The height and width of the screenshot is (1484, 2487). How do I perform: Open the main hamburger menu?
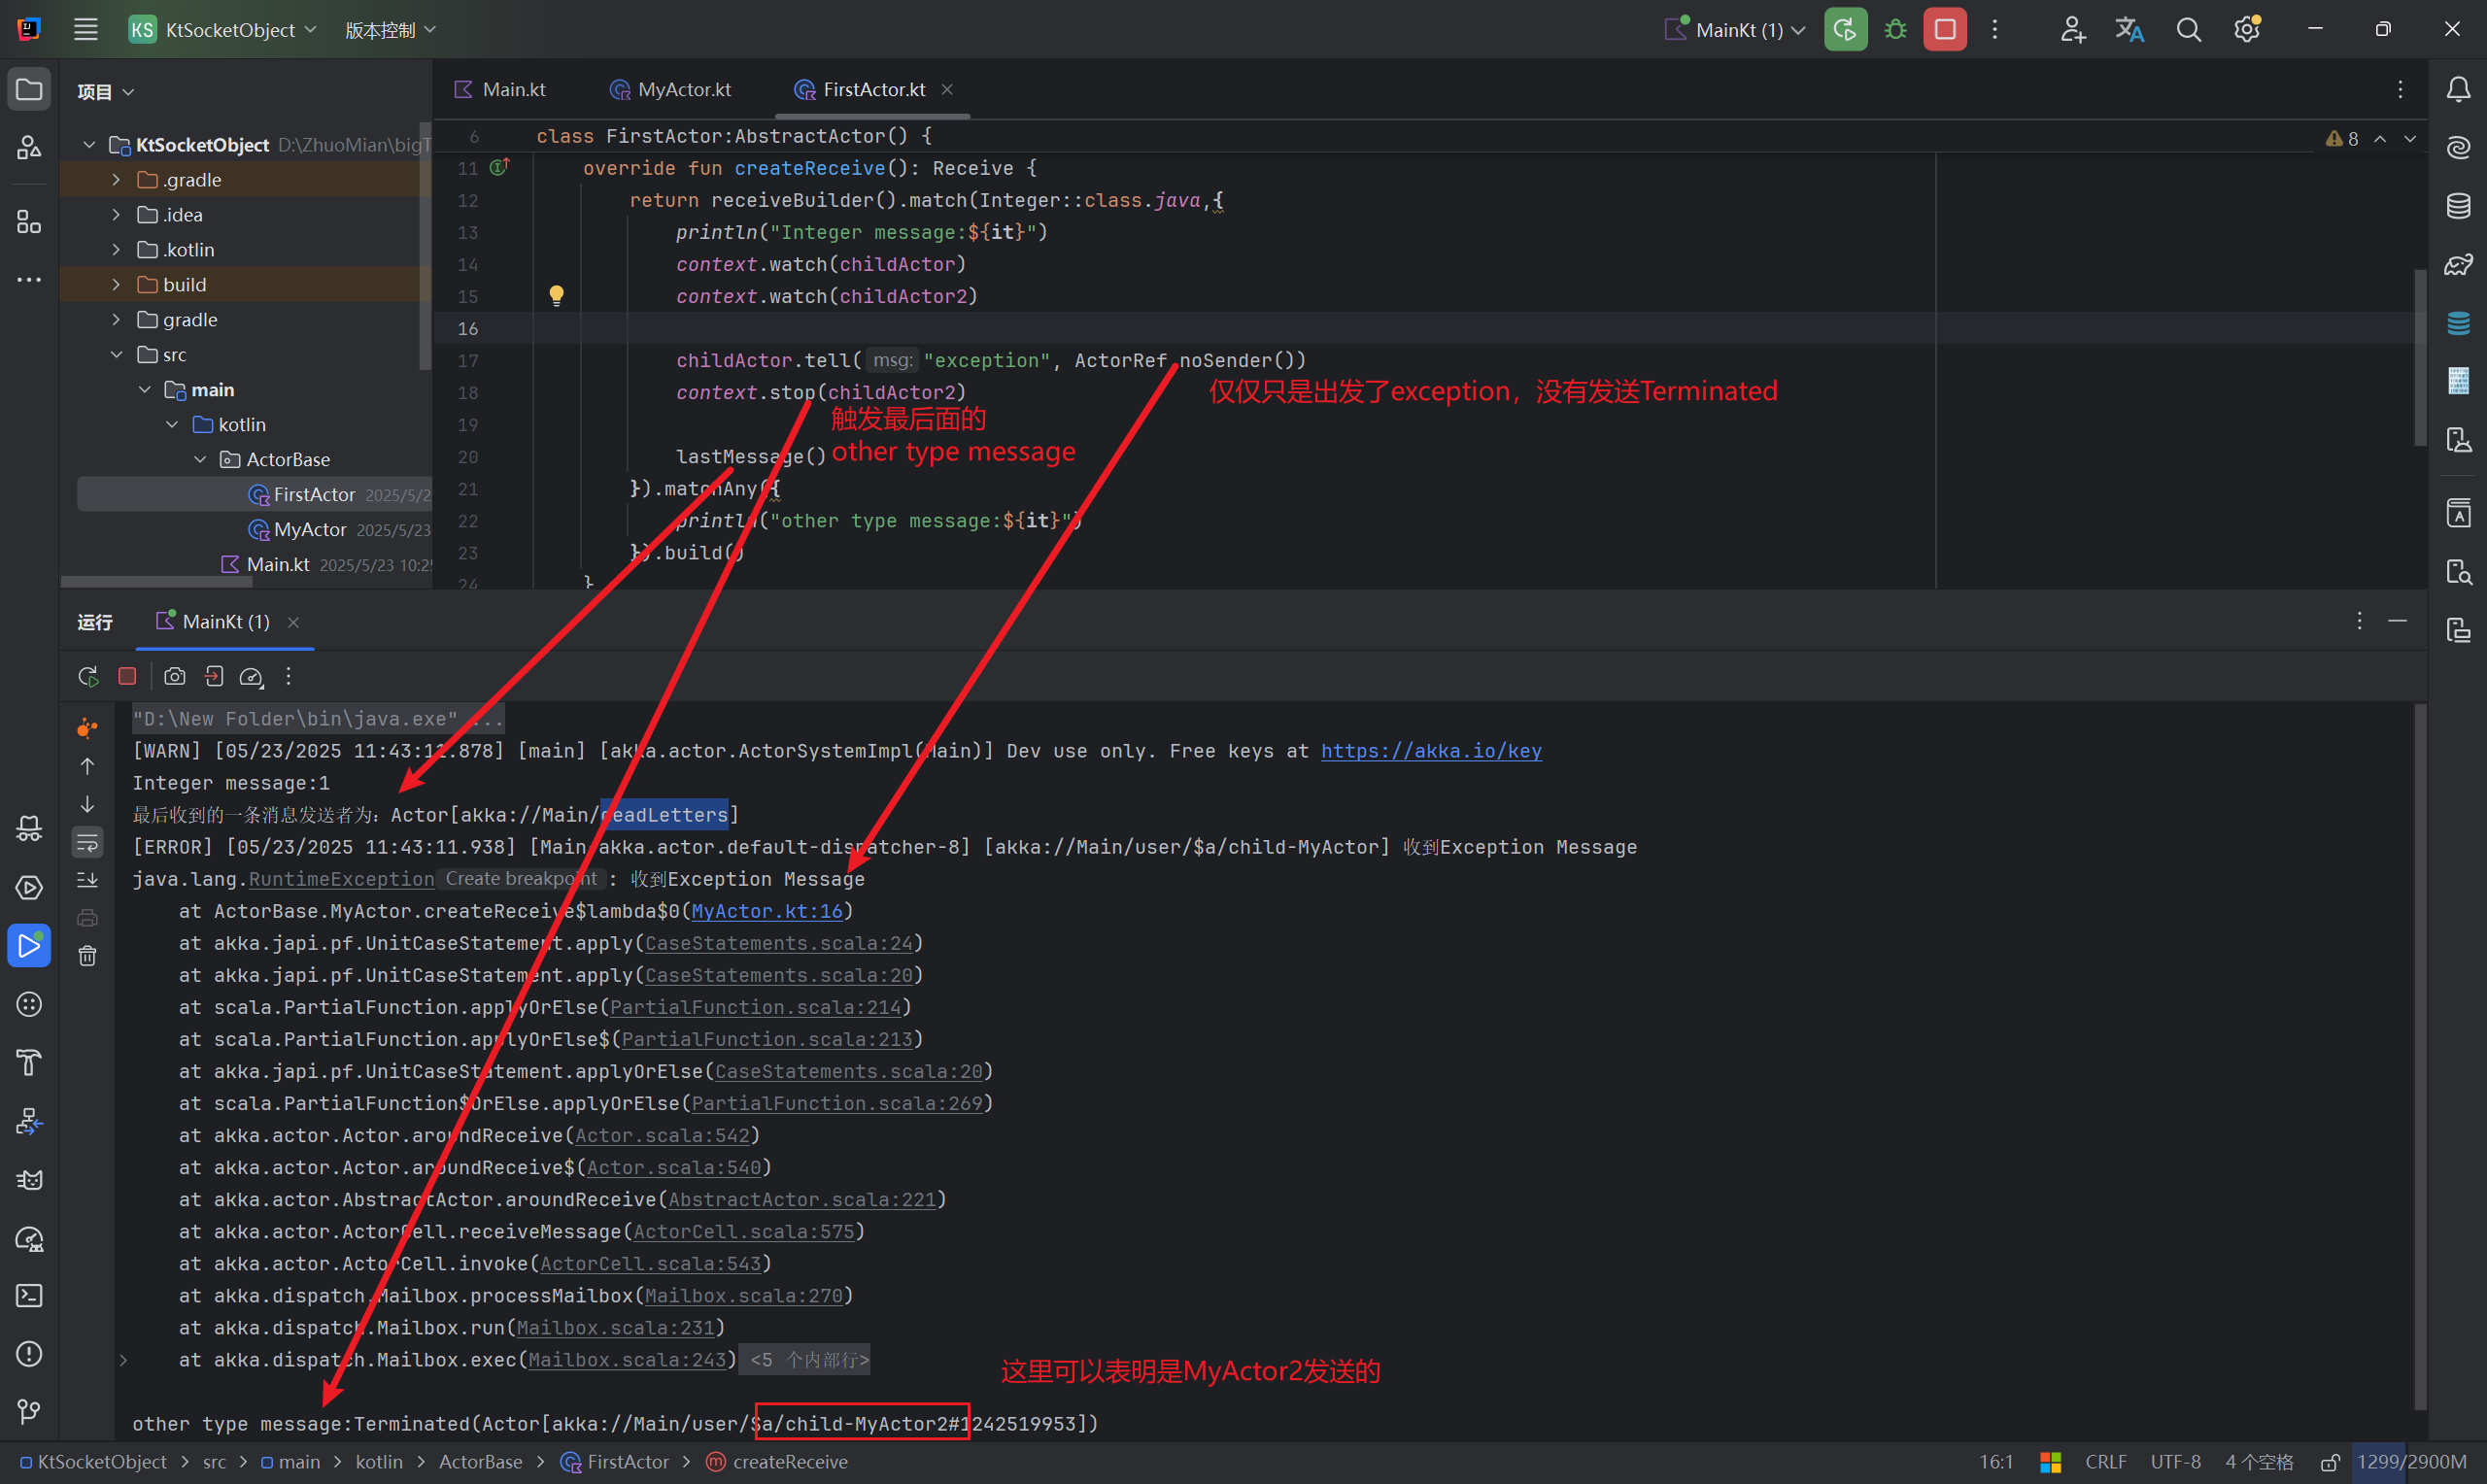pos(86,29)
